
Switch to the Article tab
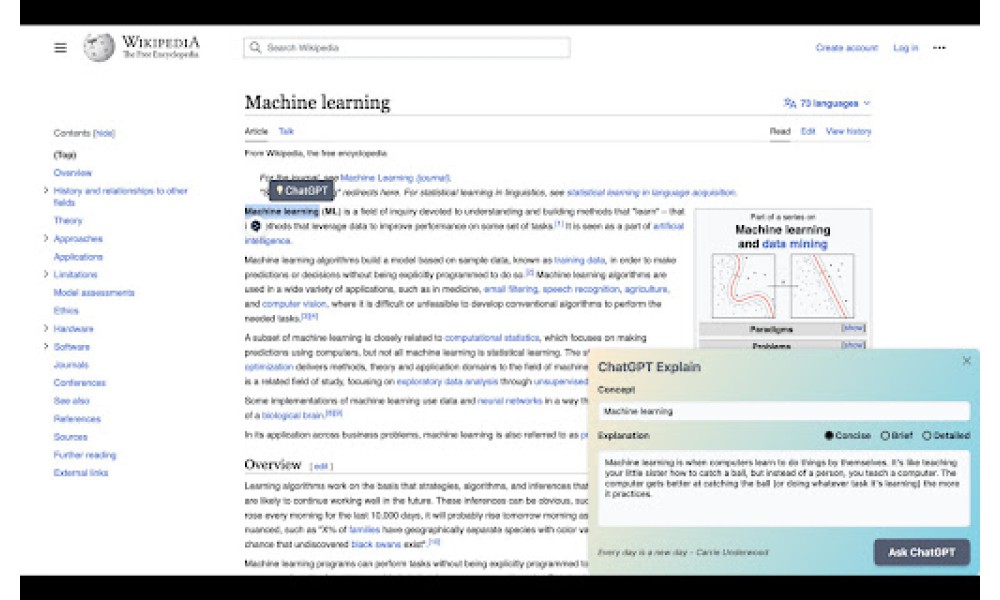point(256,131)
